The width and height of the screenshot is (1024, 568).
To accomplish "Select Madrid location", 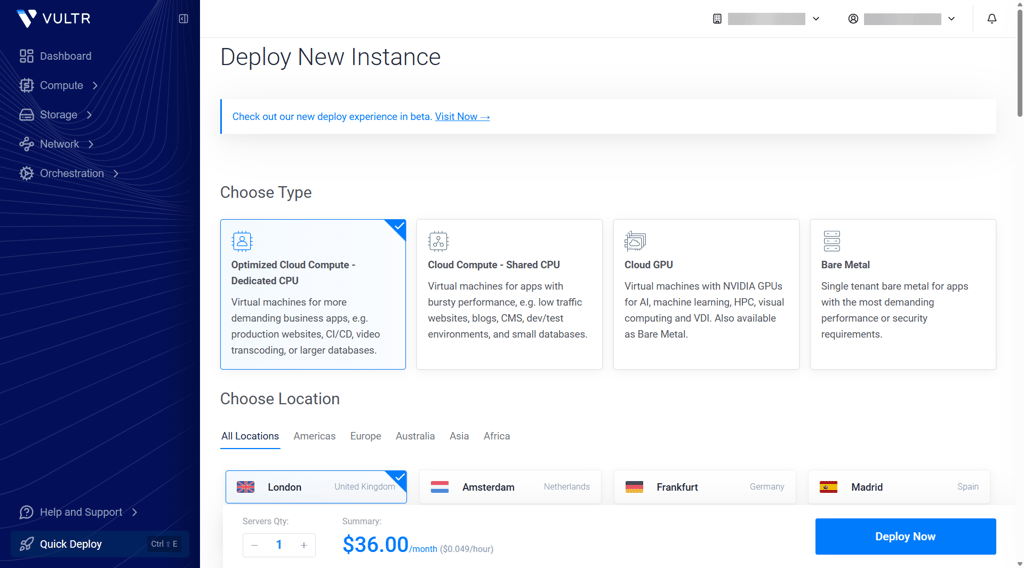I will pos(899,487).
